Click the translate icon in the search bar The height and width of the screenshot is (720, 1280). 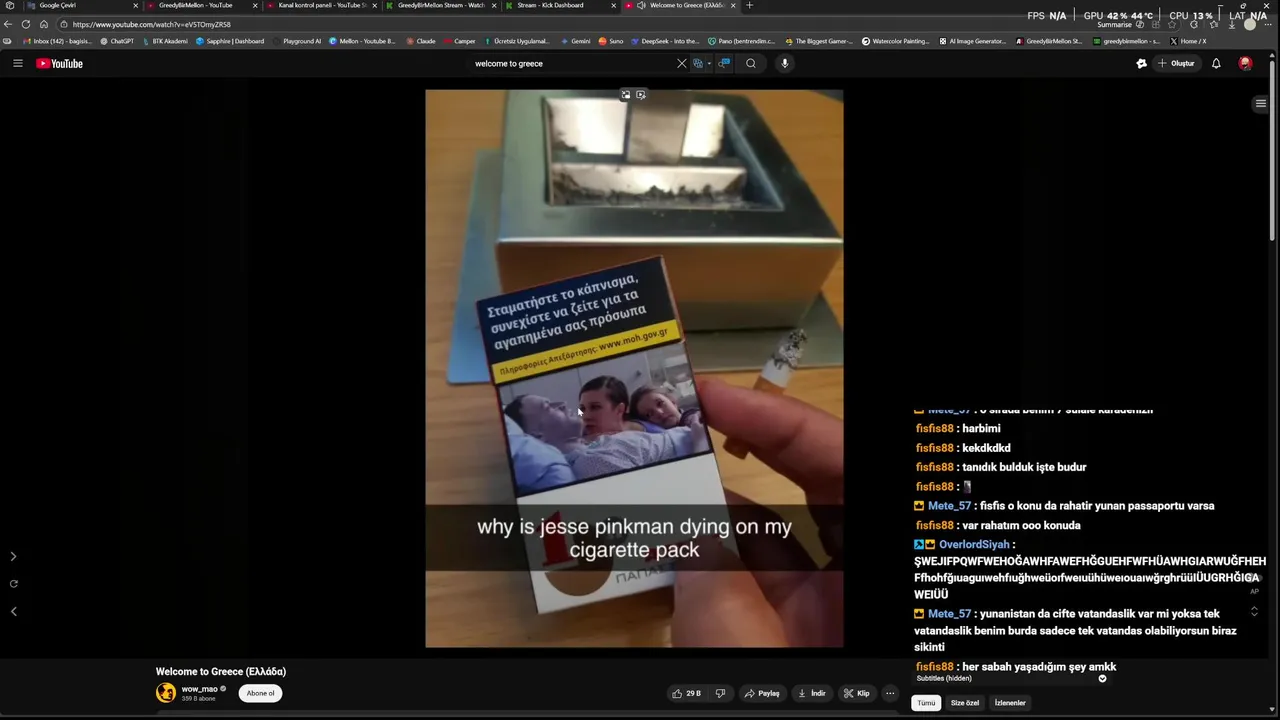pyautogui.click(x=698, y=63)
